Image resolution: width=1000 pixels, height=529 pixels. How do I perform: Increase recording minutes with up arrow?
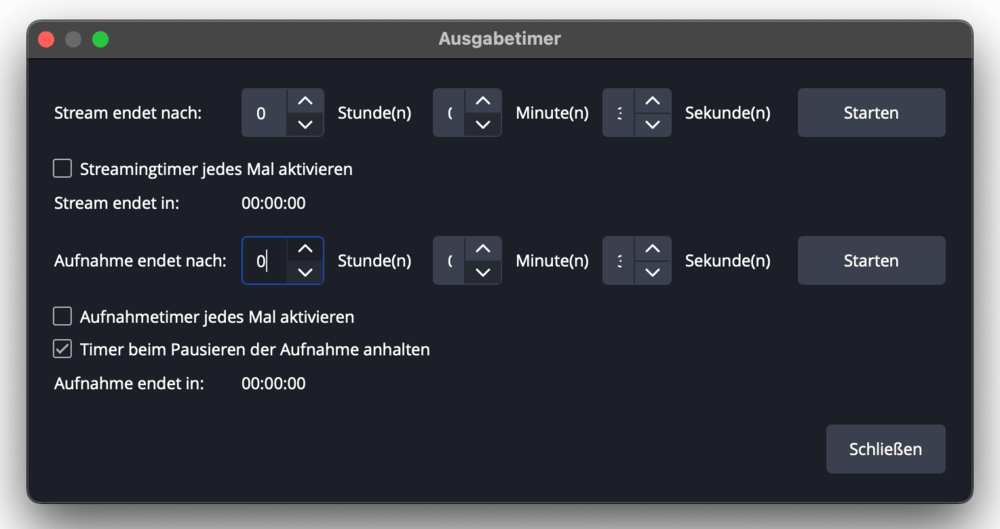[x=483, y=249]
